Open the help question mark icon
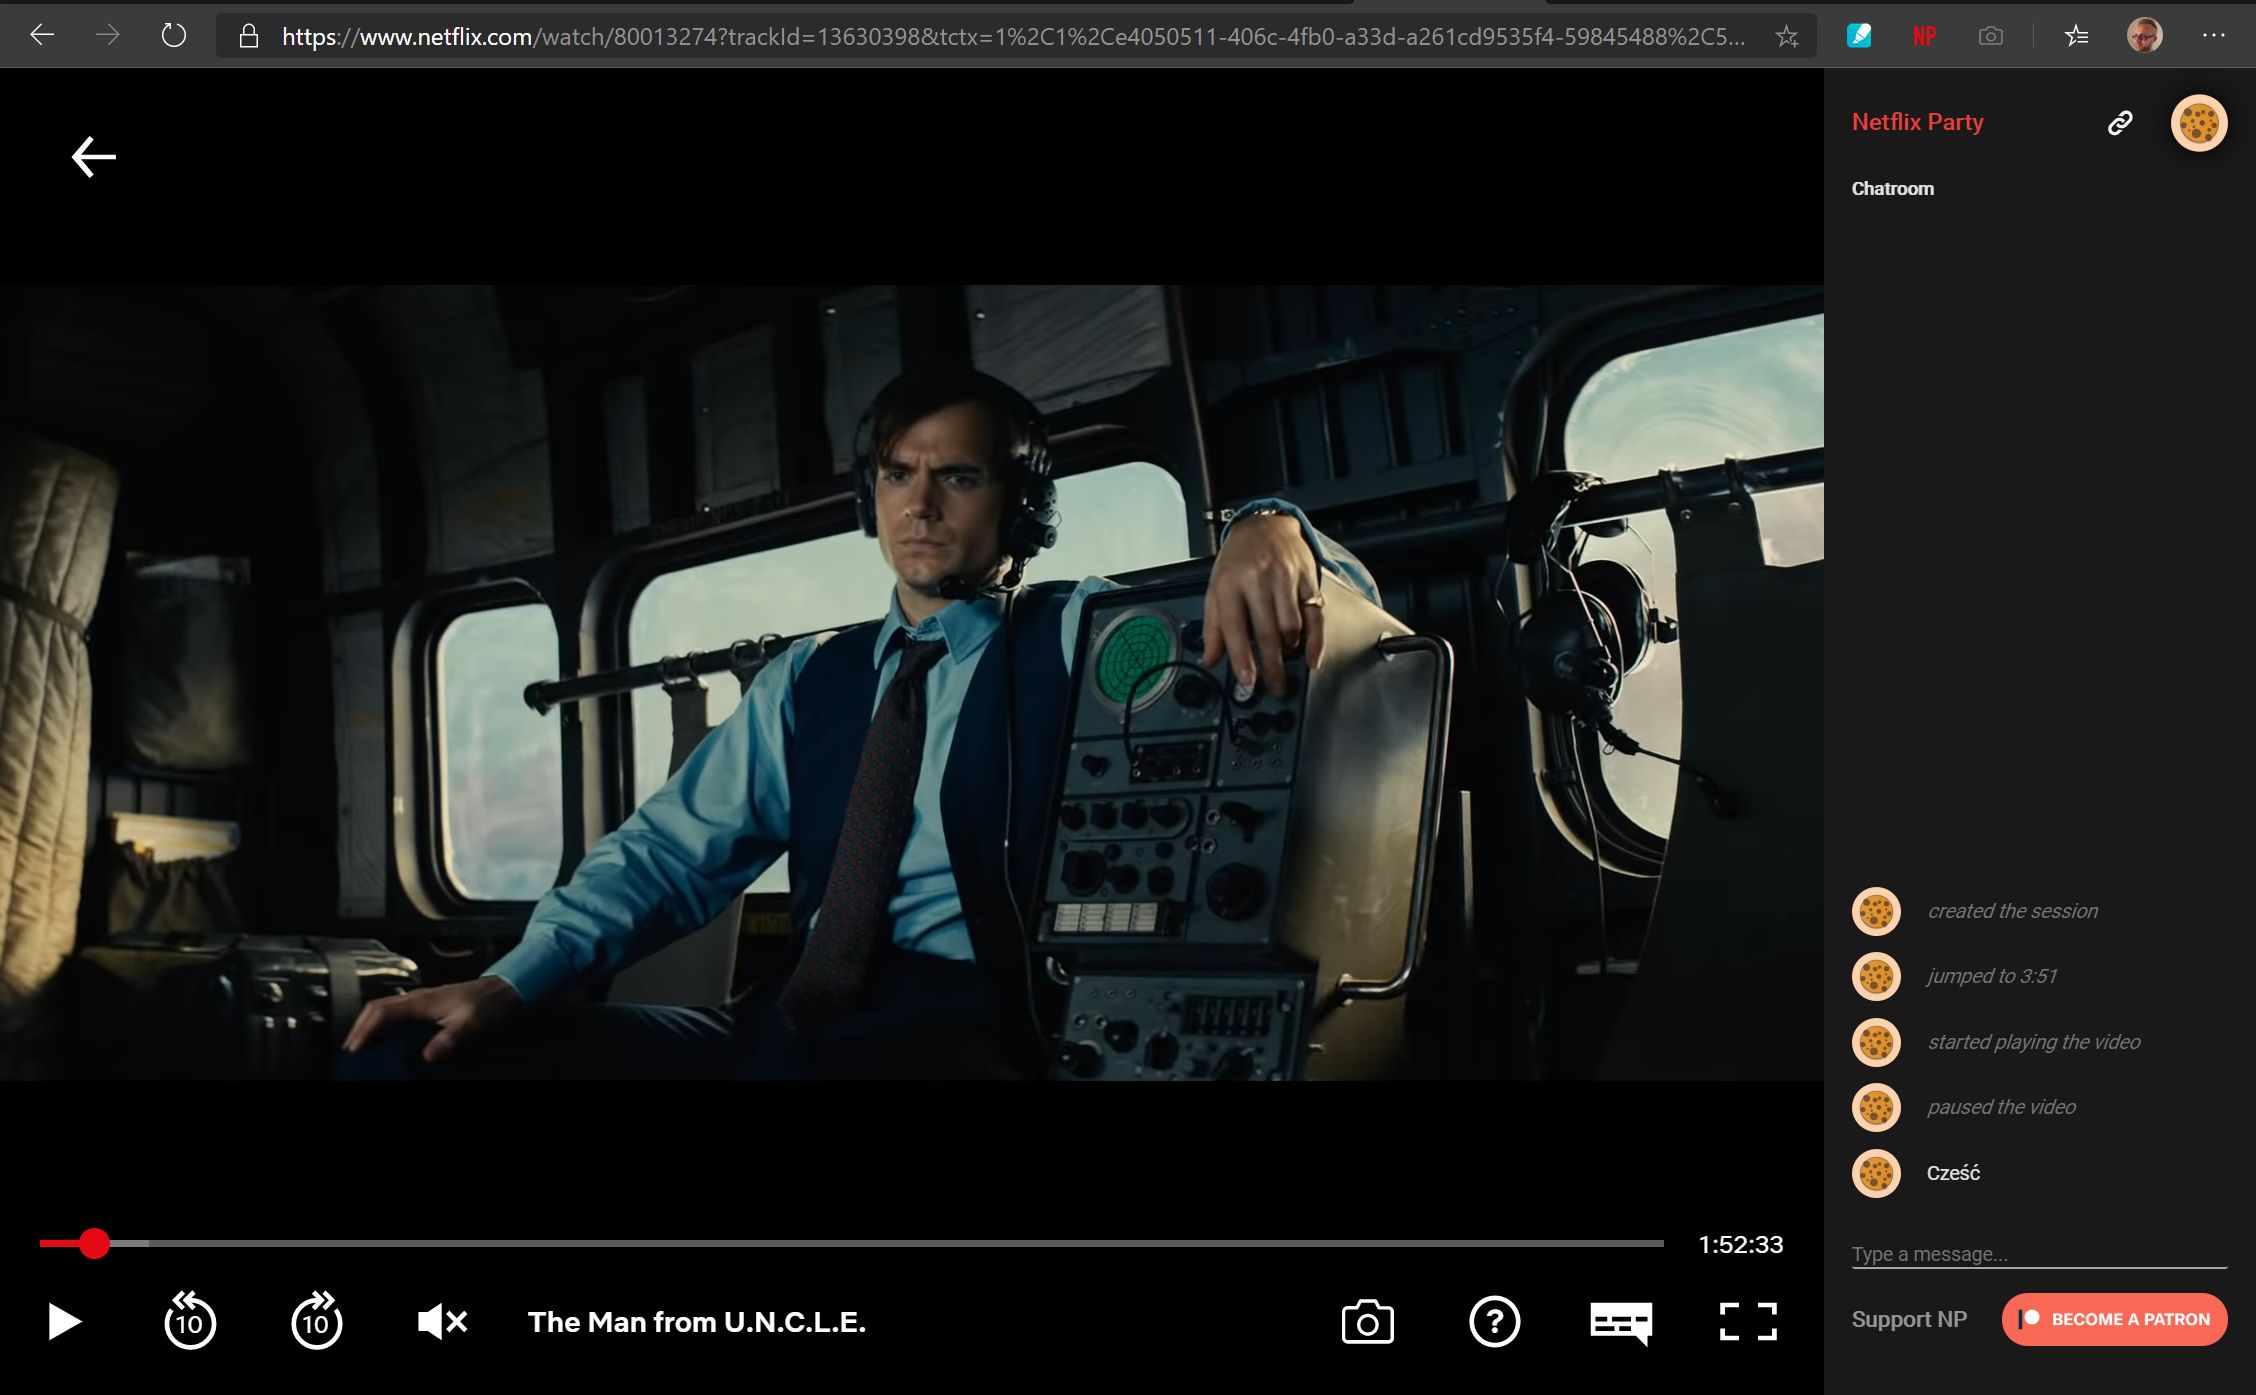Viewport: 2256px width, 1395px height. tap(1494, 1322)
